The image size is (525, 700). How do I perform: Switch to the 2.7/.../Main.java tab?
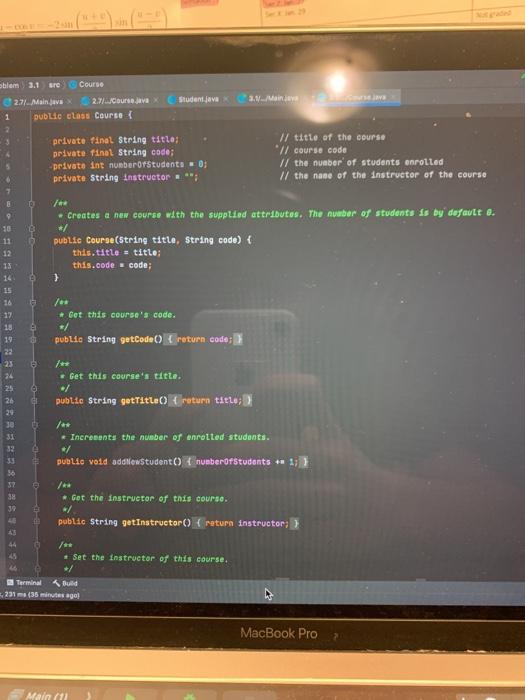click(x=37, y=102)
